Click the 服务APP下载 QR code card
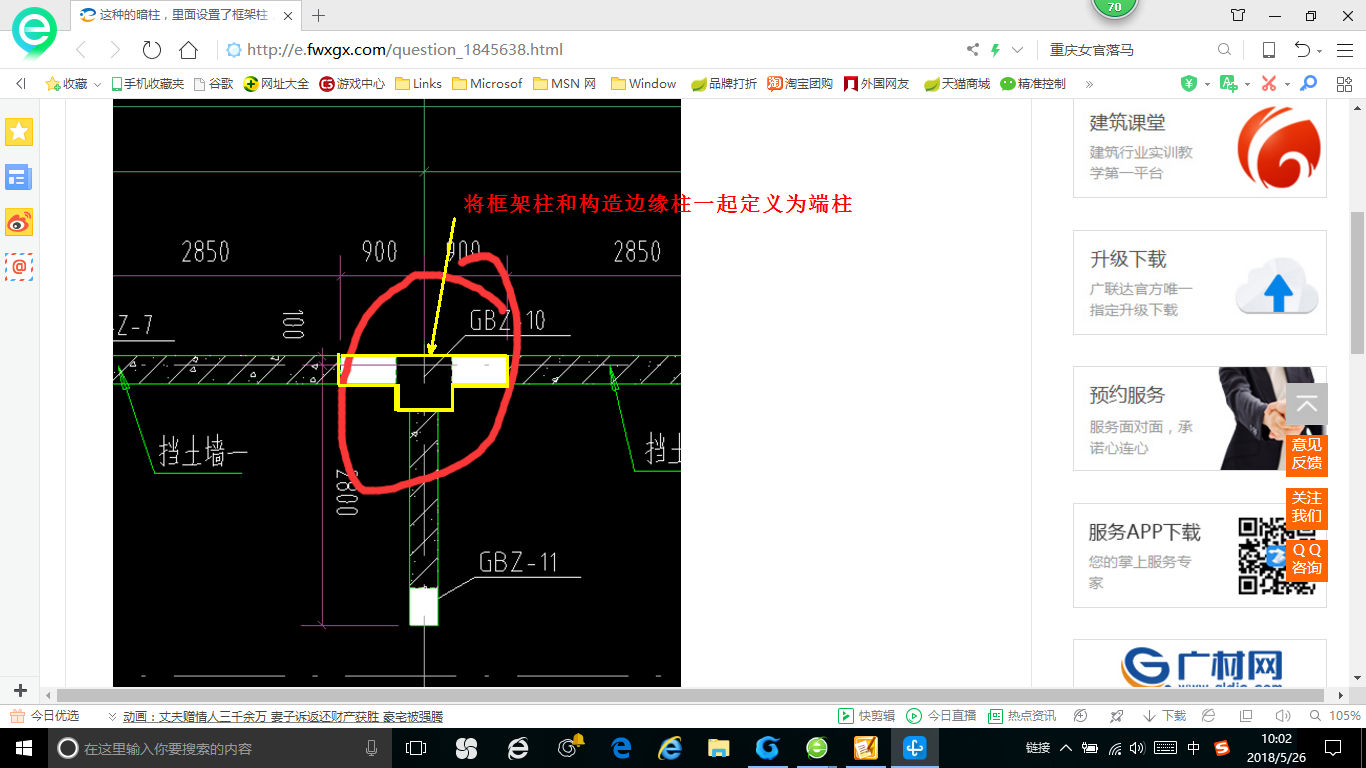This screenshot has width=1366, height=768. 1200,555
